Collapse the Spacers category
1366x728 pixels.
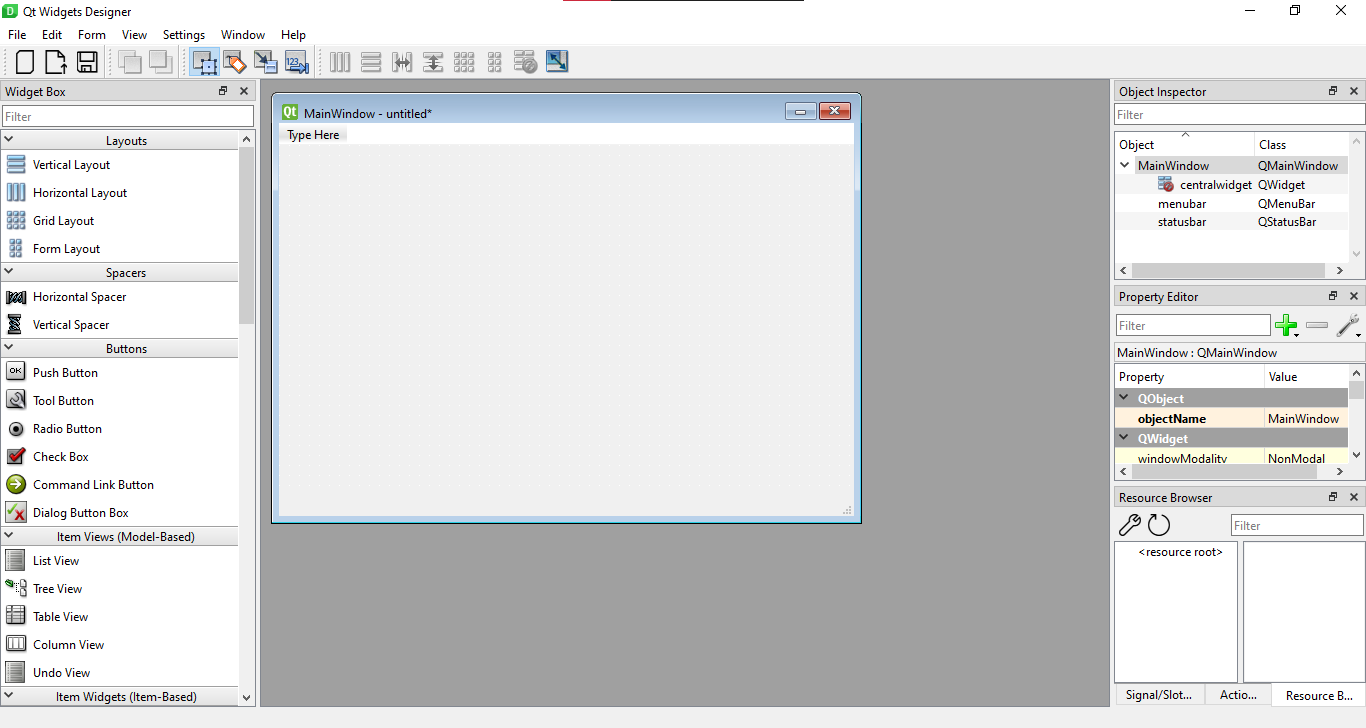(x=9, y=272)
